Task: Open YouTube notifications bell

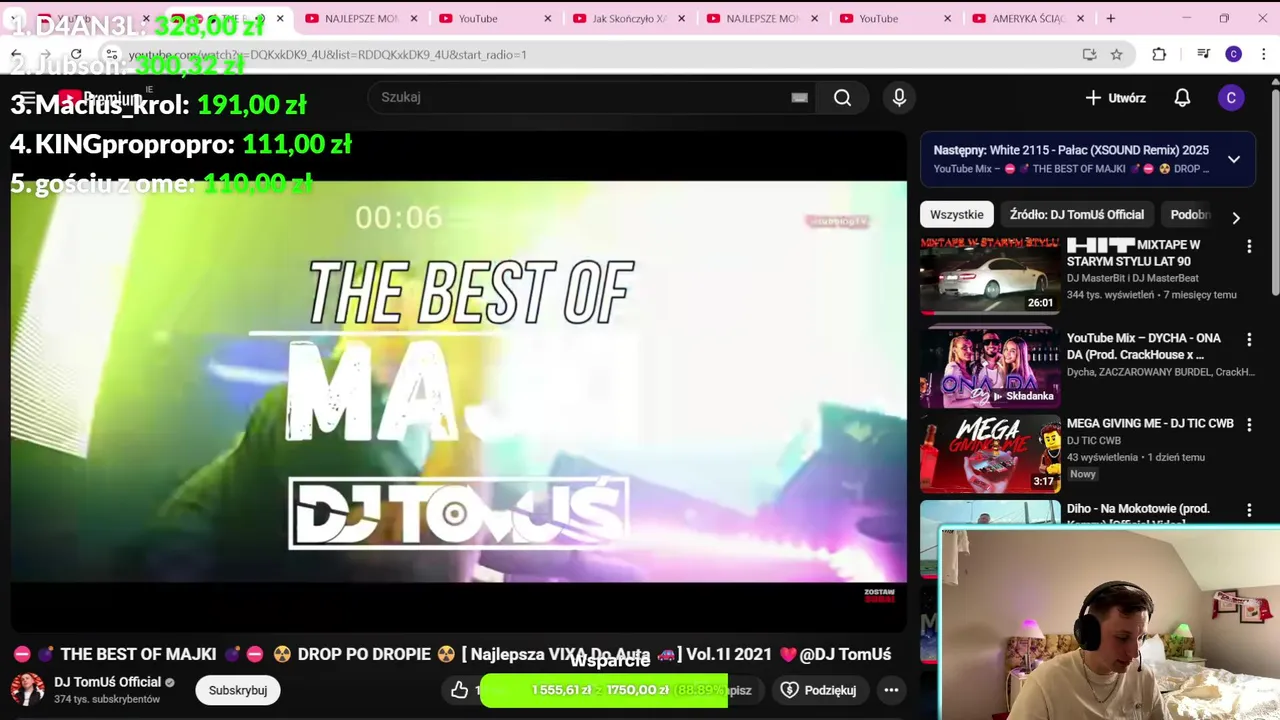Action: (x=1182, y=97)
